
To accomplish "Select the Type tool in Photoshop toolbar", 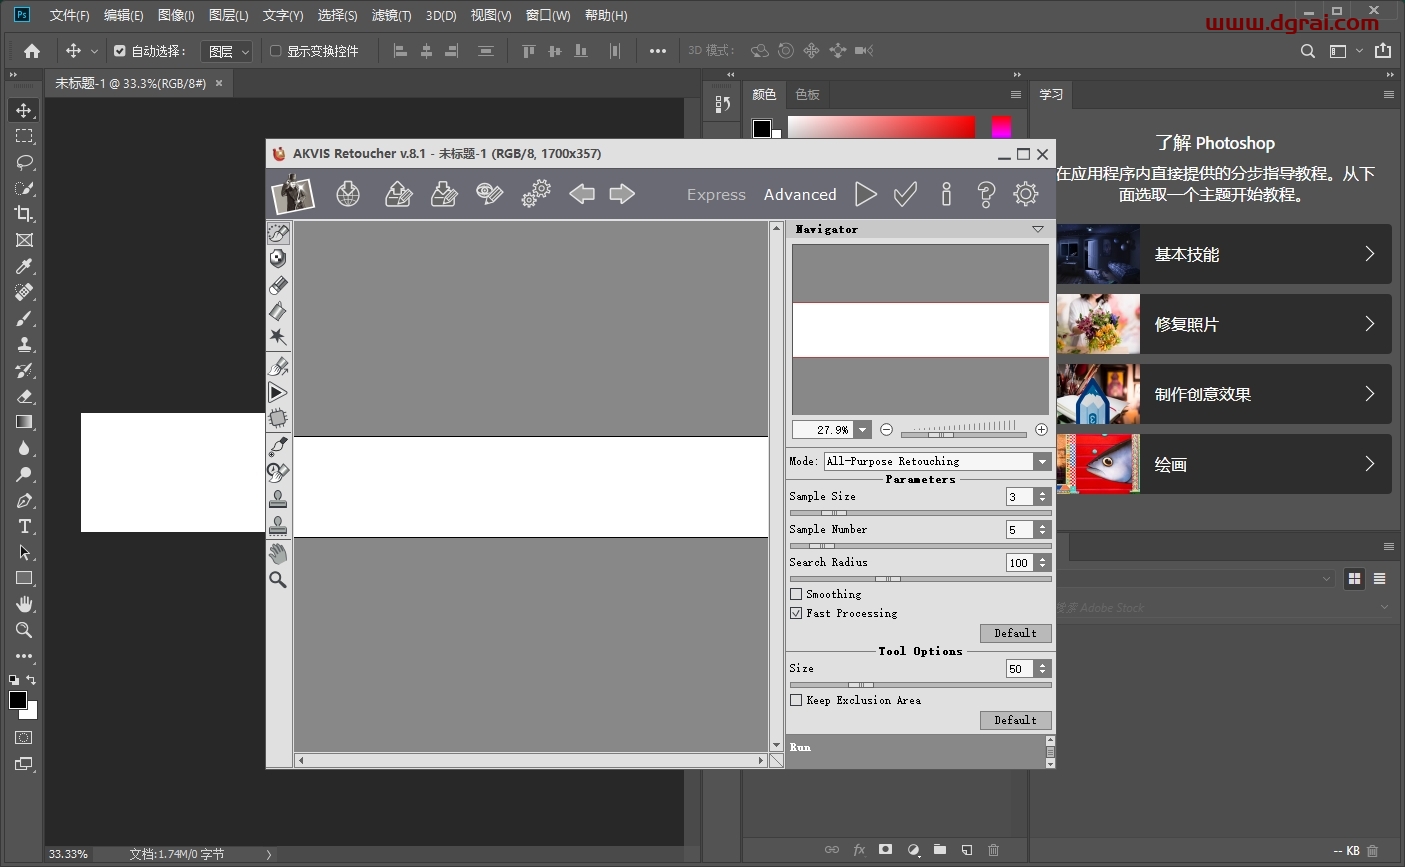I will pyautogui.click(x=24, y=527).
